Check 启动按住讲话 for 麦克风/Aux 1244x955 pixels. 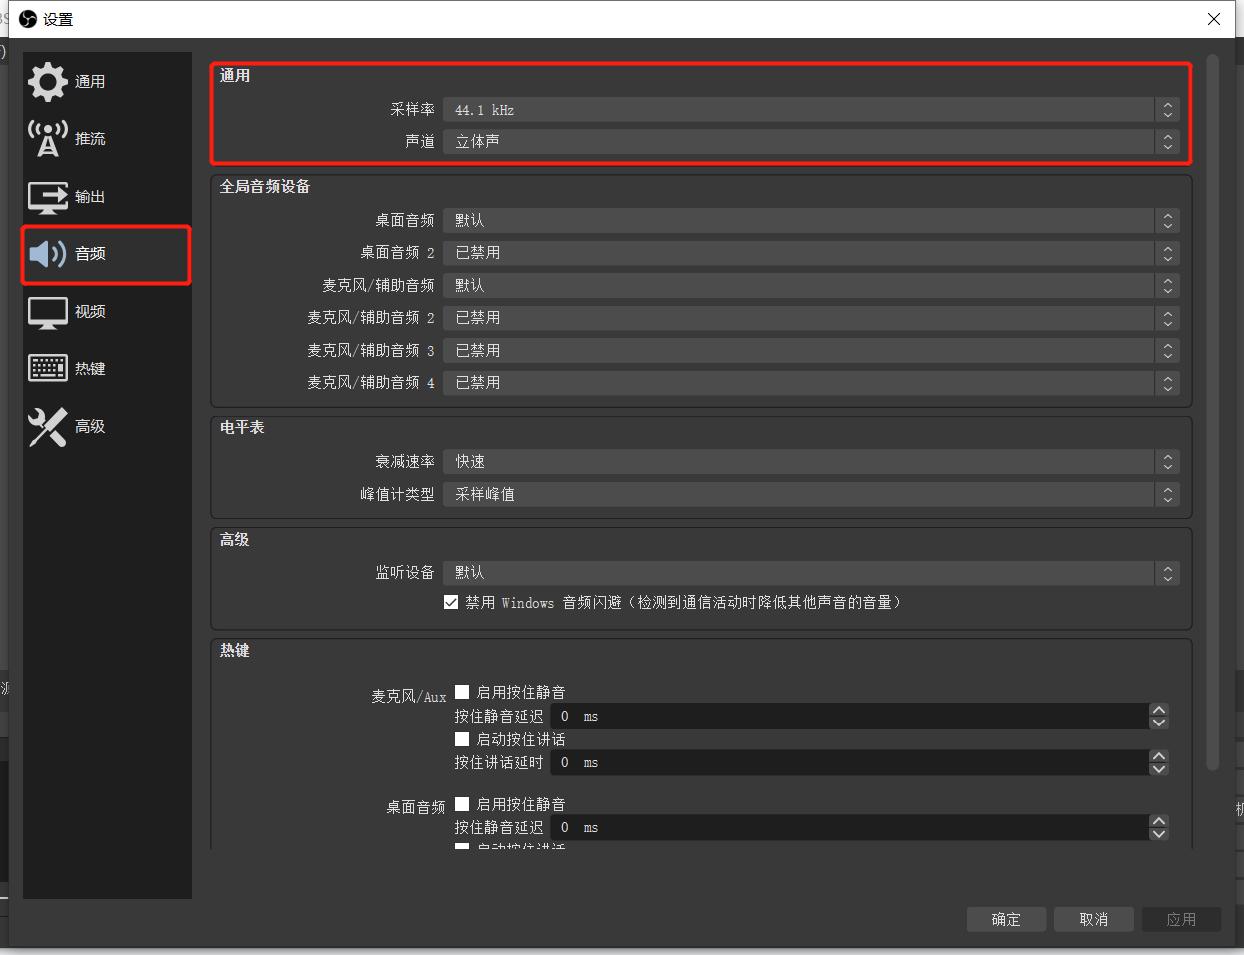461,739
